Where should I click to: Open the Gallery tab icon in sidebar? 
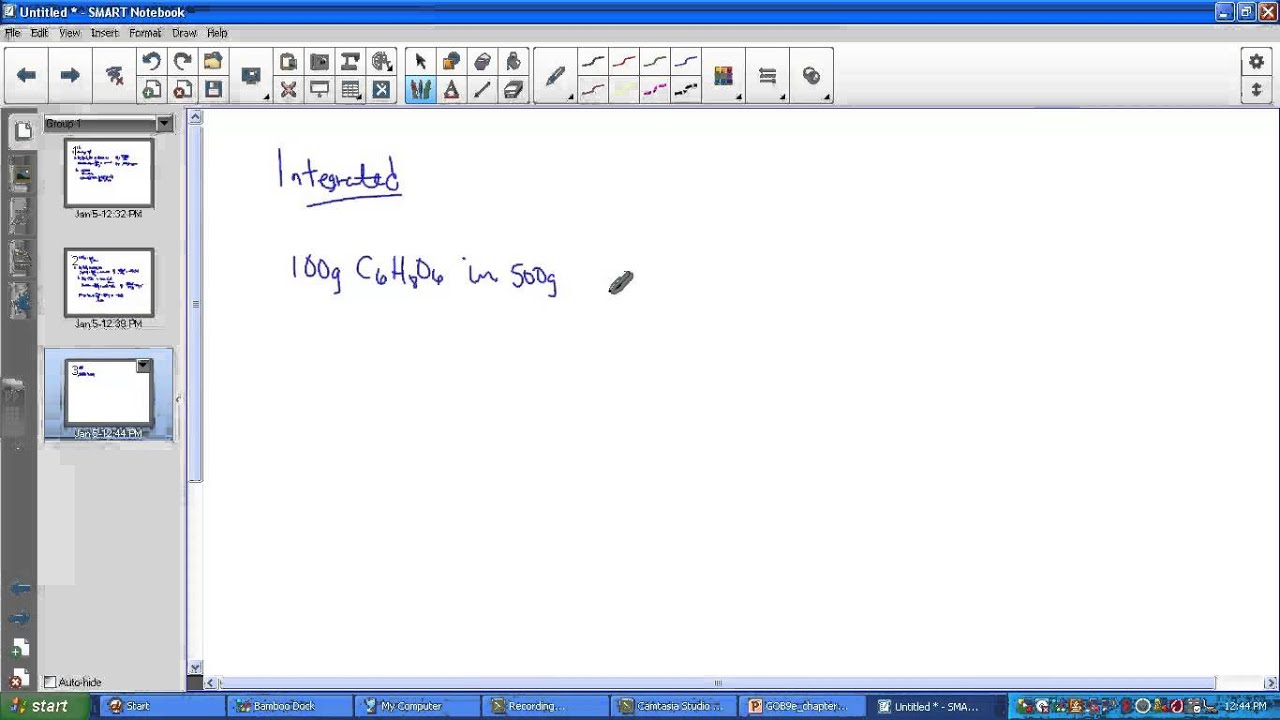point(20,174)
